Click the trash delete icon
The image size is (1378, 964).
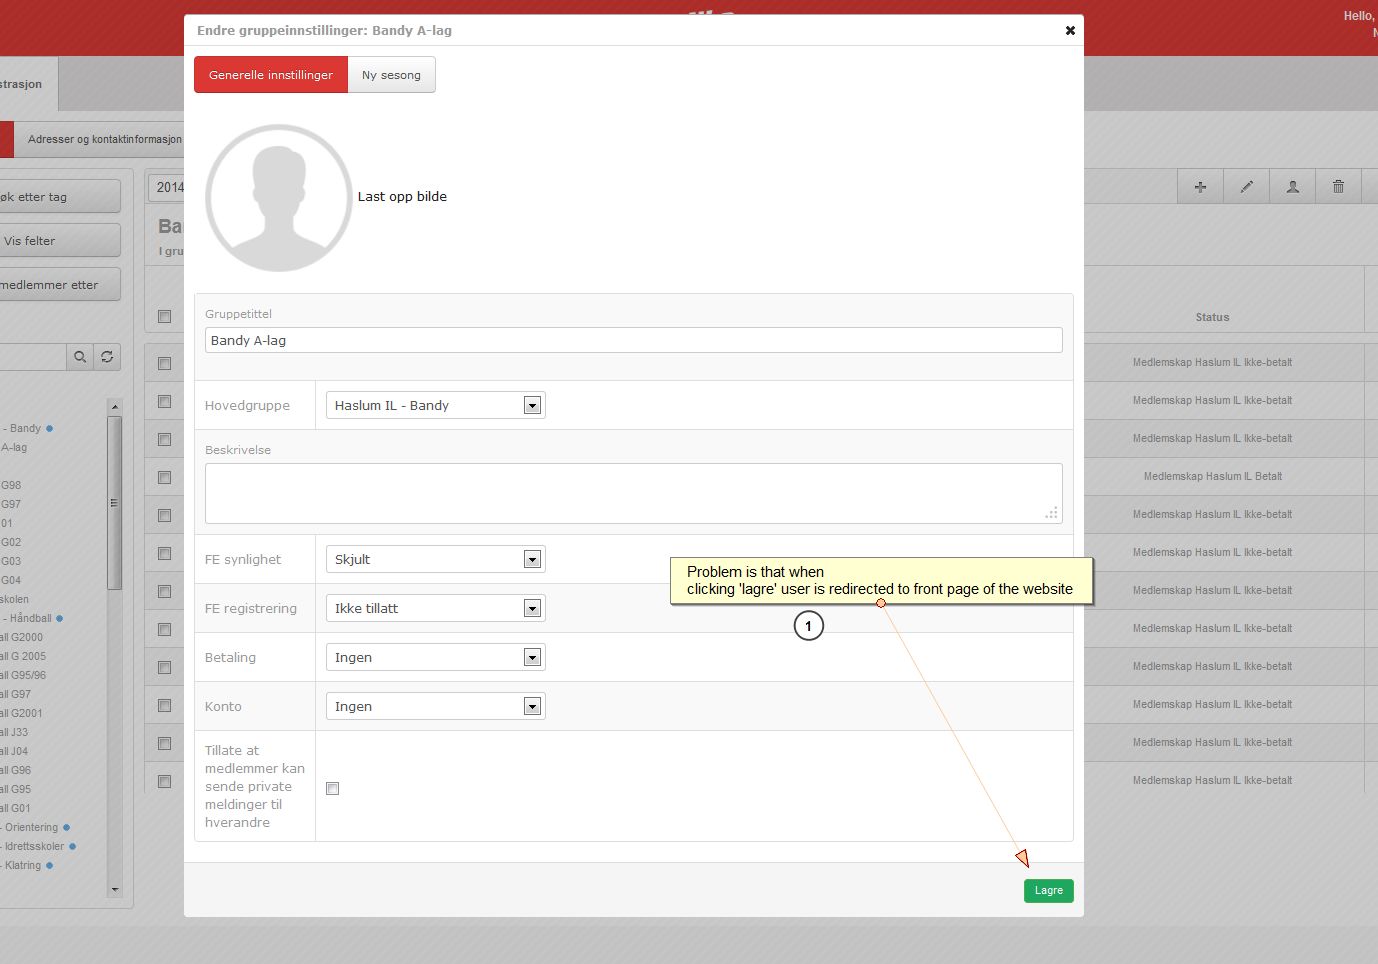pos(1338,187)
